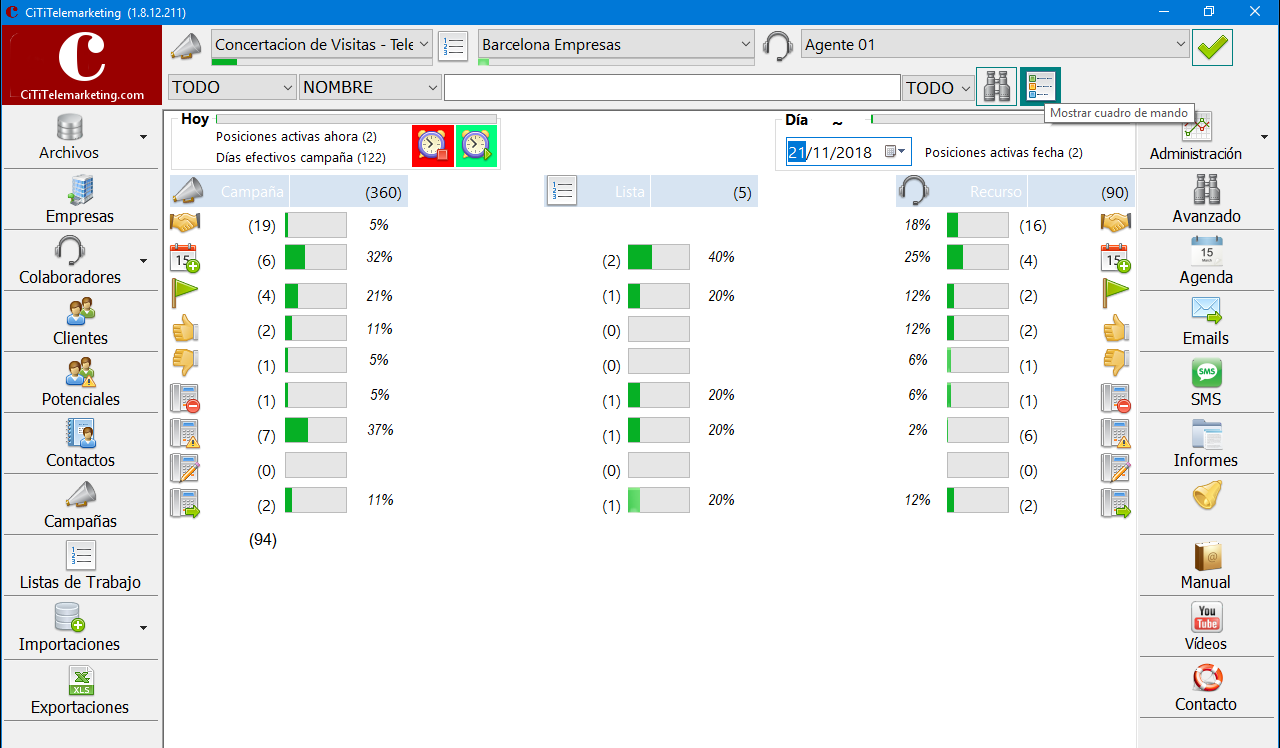
Task: Click 'Días efectivos campaña (122)' text
Action: click(301, 157)
